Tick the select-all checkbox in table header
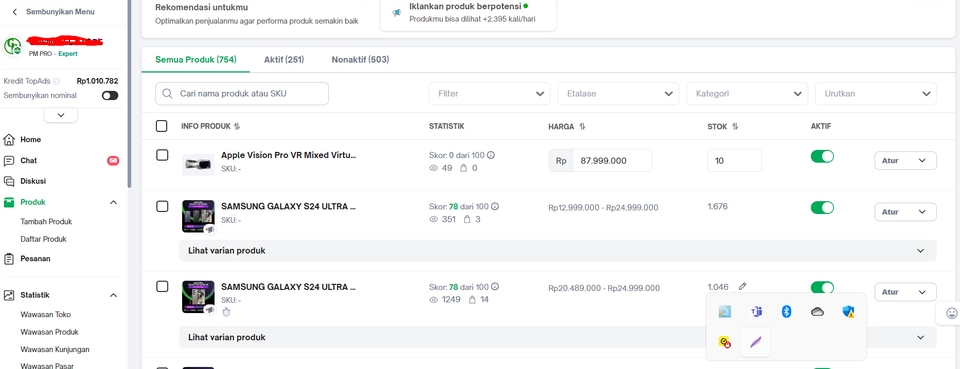This screenshot has width=960, height=369. [x=162, y=126]
